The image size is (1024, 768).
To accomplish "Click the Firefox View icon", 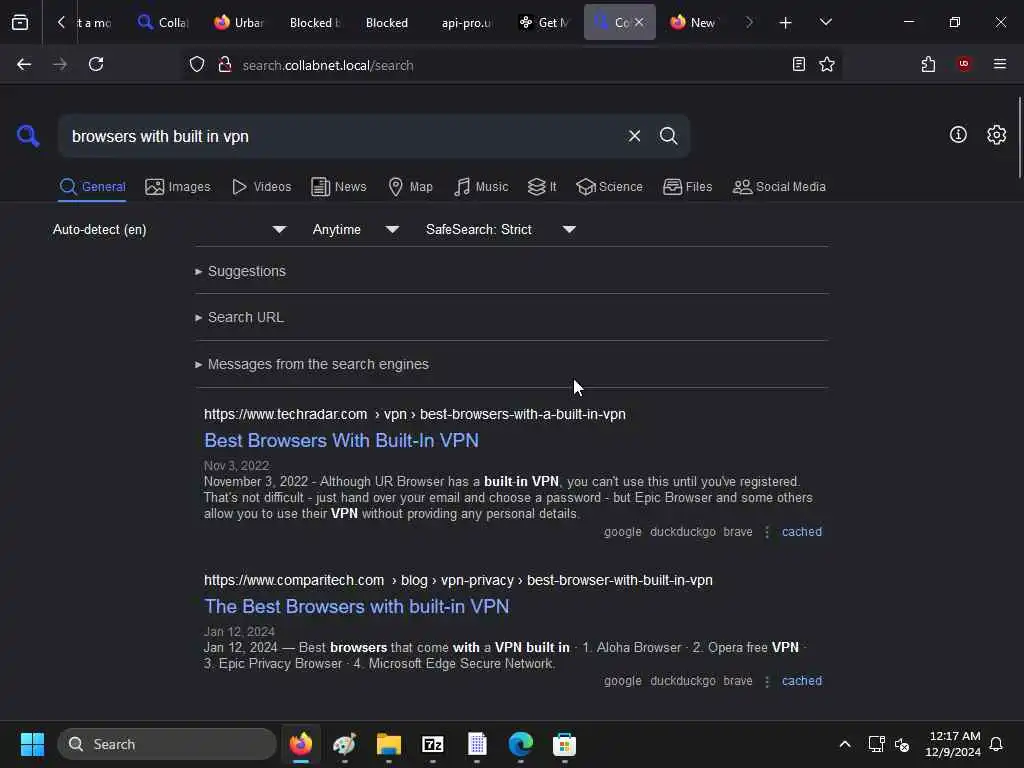I will click(20, 22).
